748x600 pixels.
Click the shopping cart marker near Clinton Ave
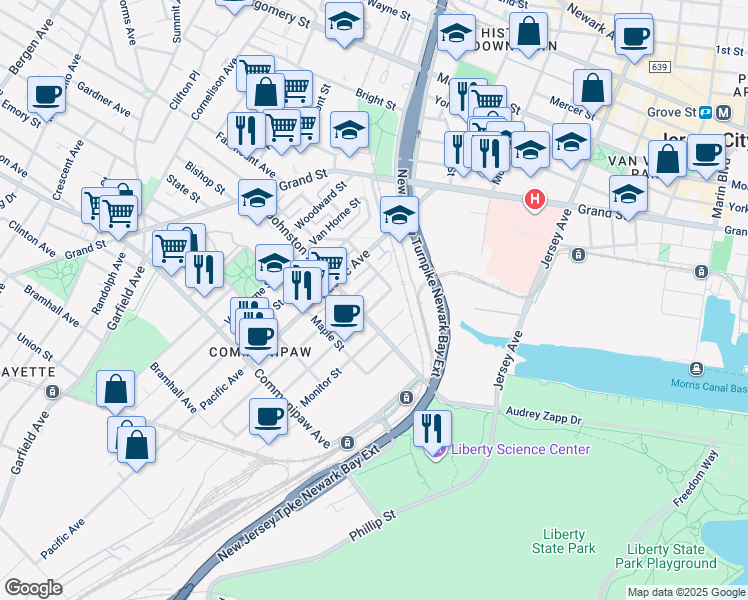coord(118,217)
